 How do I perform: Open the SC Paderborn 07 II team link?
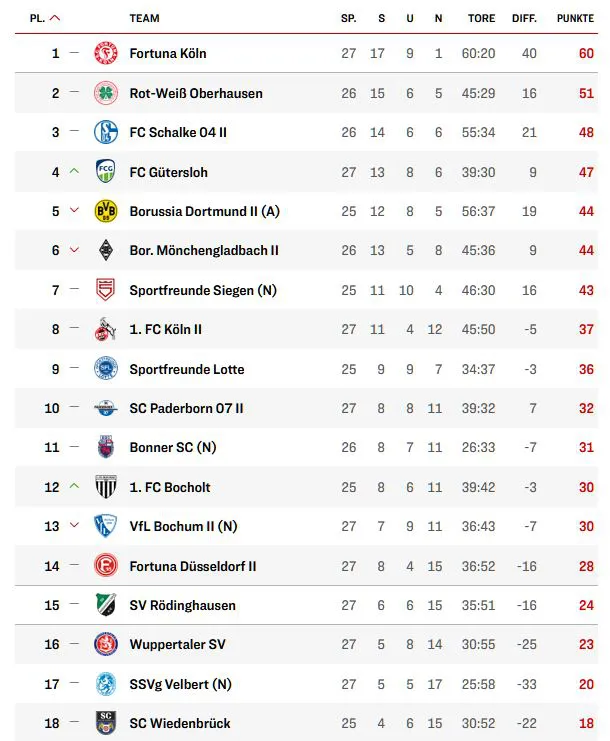(186, 408)
